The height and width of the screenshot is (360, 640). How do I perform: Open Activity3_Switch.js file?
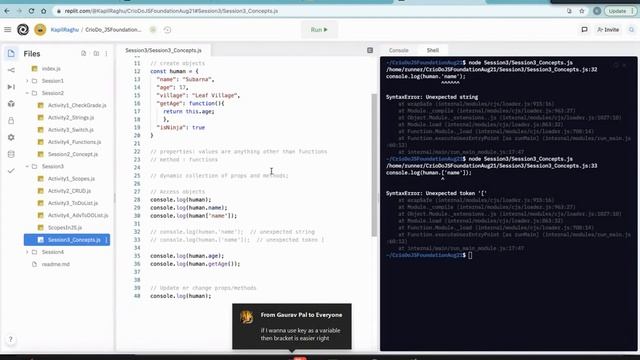click(x=71, y=130)
